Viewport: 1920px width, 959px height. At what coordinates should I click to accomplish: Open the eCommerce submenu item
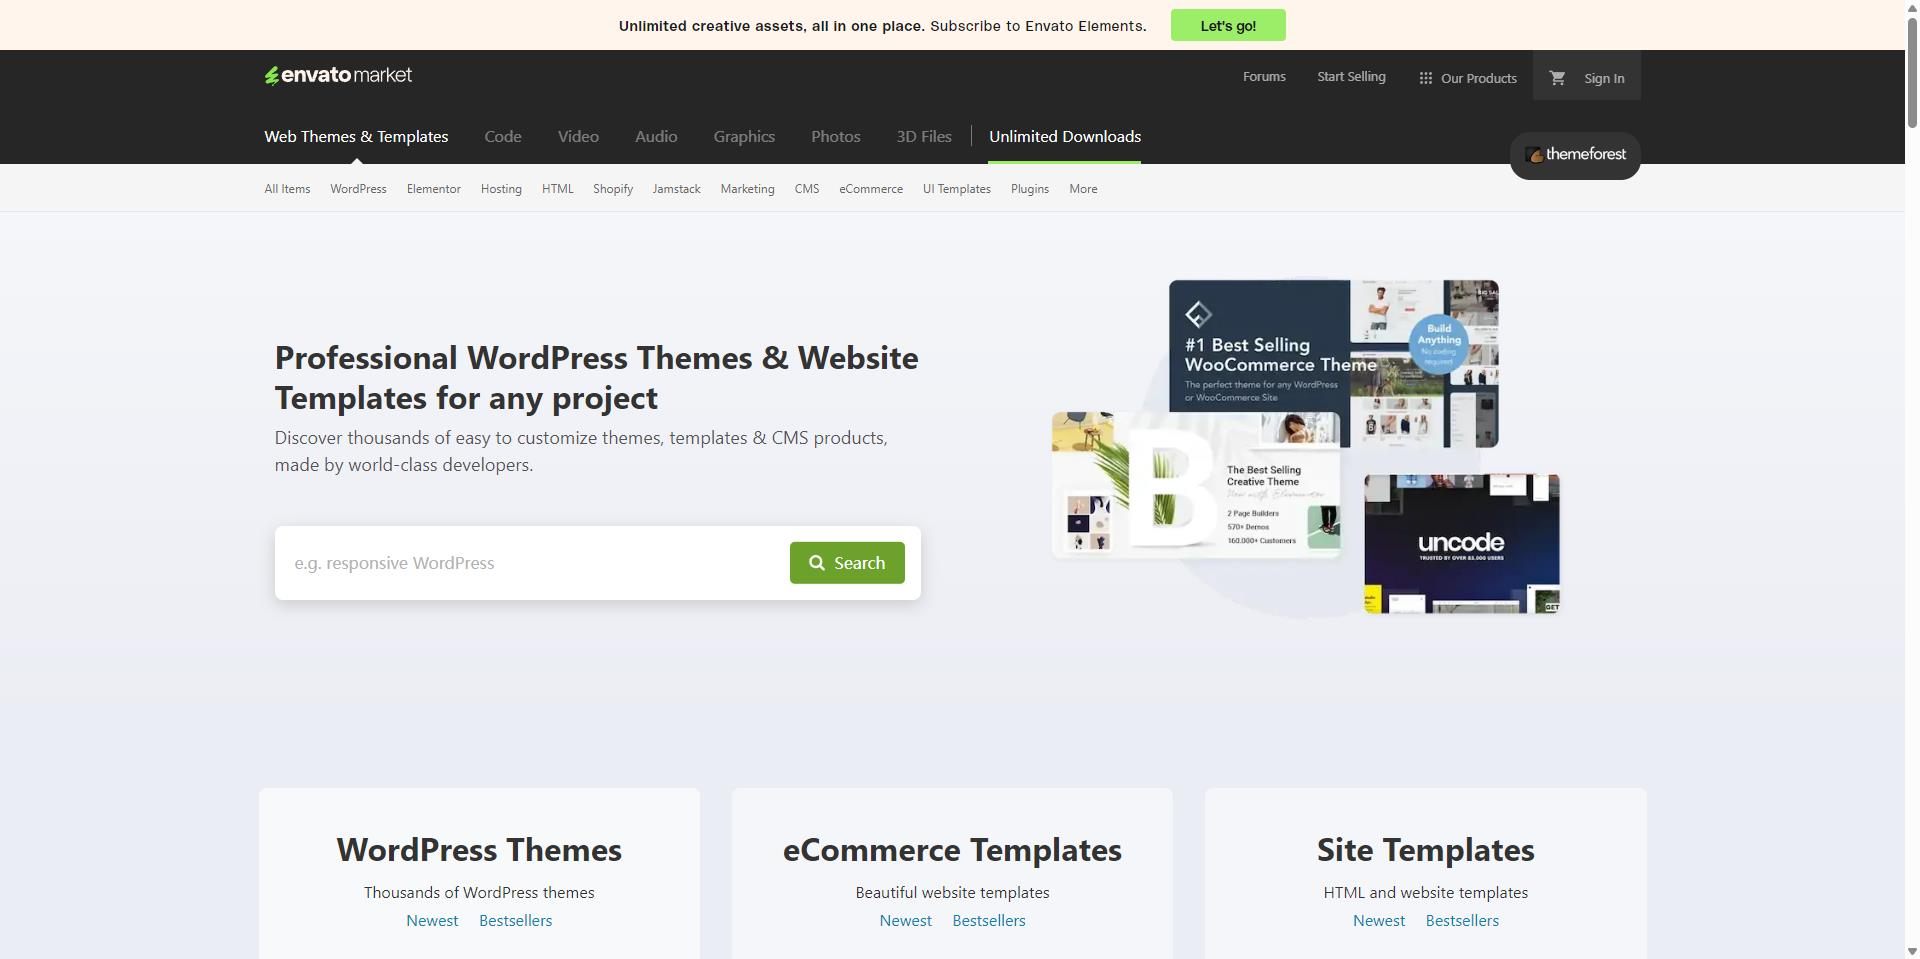point(871,189)
